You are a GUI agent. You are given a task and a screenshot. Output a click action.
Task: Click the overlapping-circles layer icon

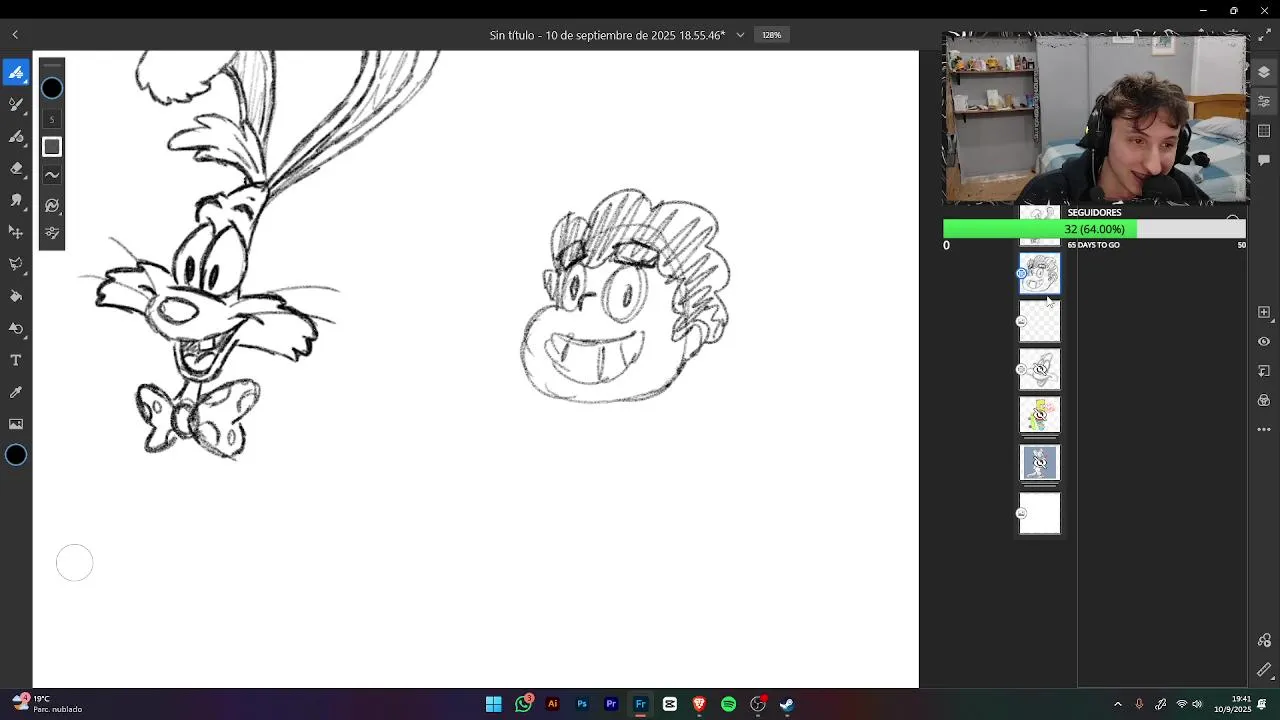(x=1264, y=400)
